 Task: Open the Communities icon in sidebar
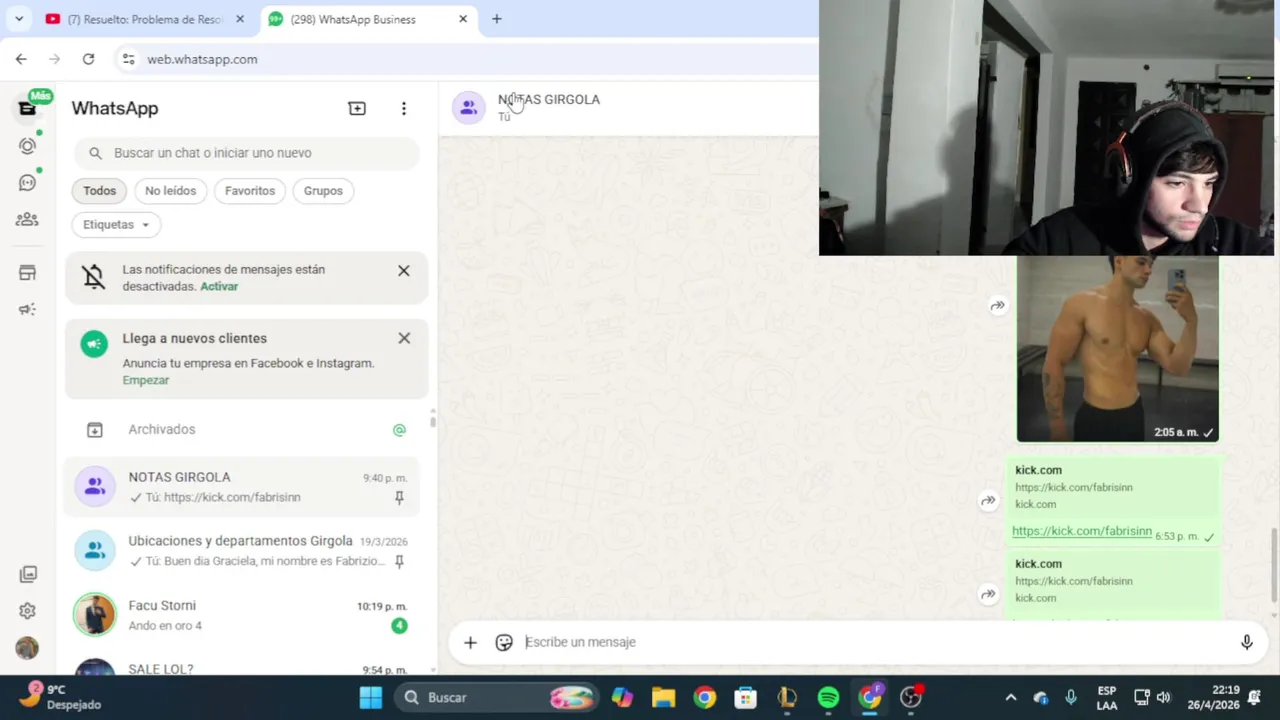(x=27, y=219)
